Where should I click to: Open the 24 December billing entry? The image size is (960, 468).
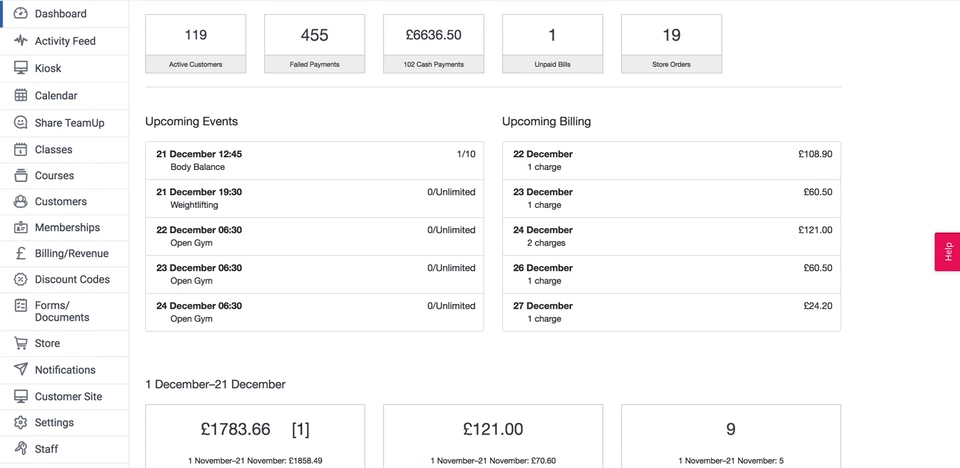click(x=671, y=237)
